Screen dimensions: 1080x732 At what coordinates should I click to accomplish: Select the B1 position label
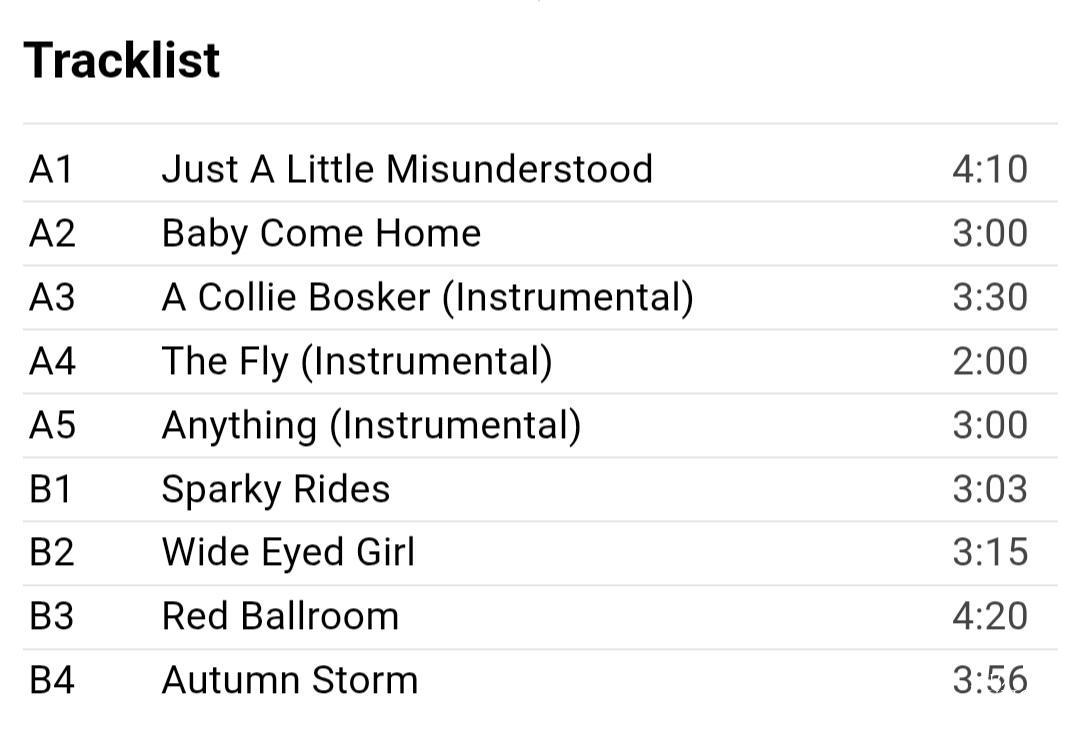[x=52, y=489]
